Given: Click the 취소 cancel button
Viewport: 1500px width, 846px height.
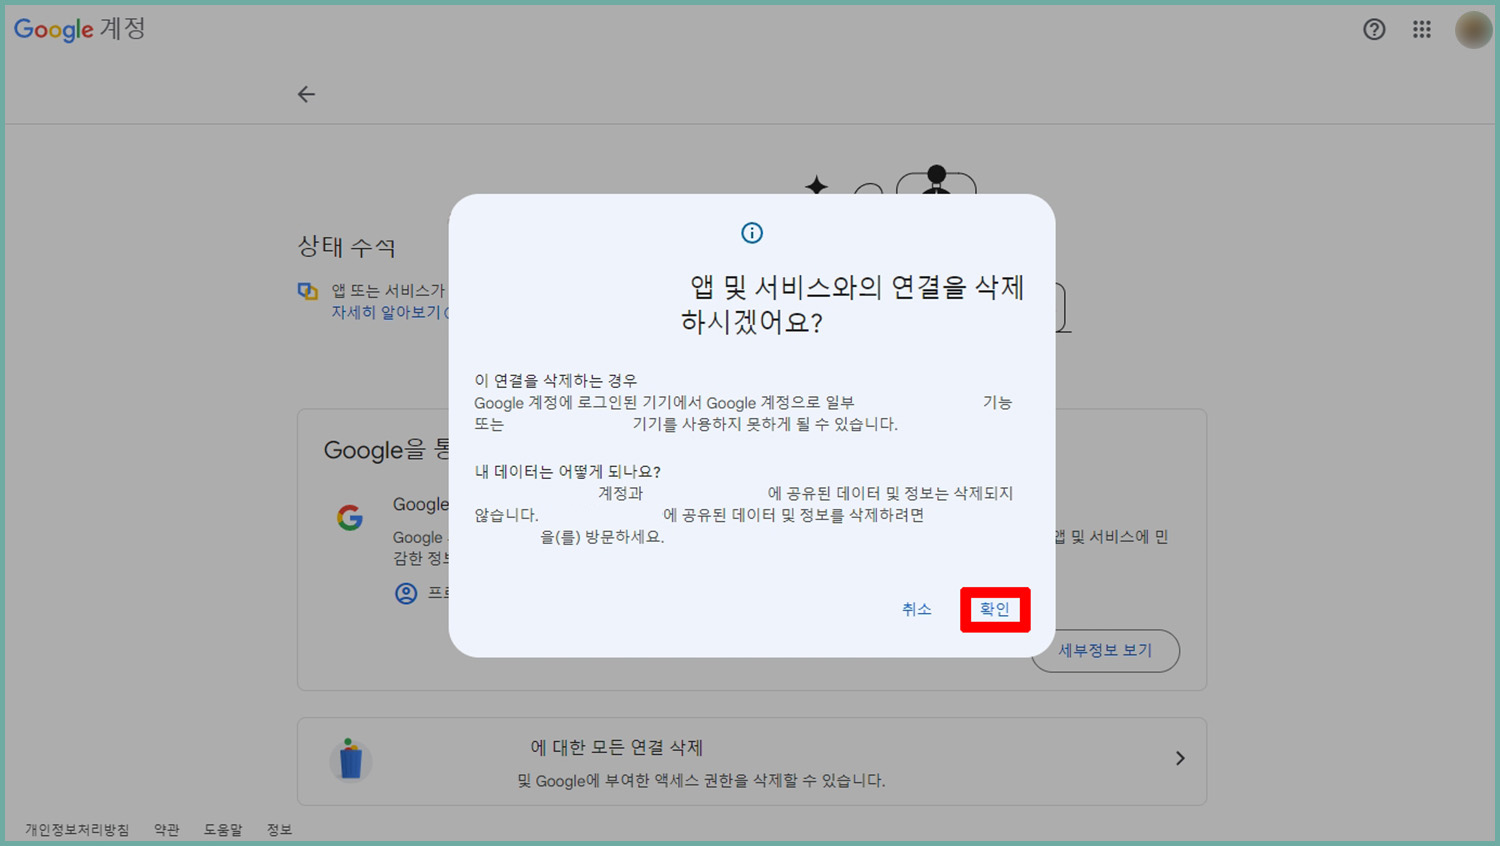Looking at the screenshot, I should point(916,609).
